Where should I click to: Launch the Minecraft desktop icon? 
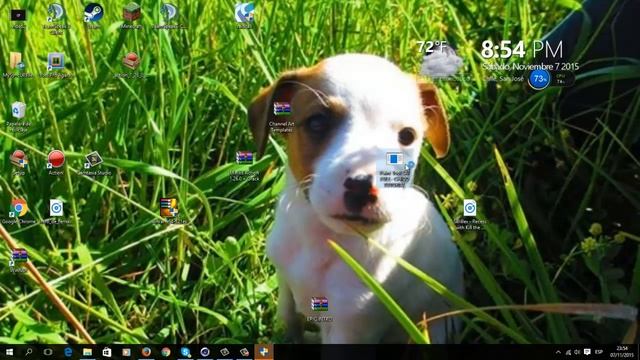click(132, 15)
